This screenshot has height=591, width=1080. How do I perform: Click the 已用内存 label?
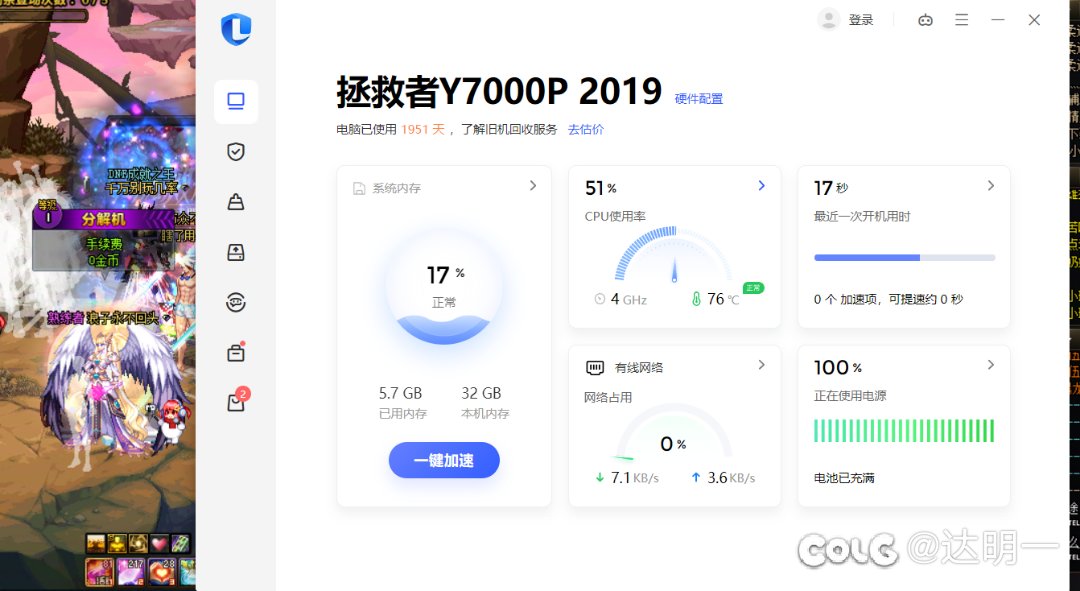pyautogui.click(x=403, y=413)
